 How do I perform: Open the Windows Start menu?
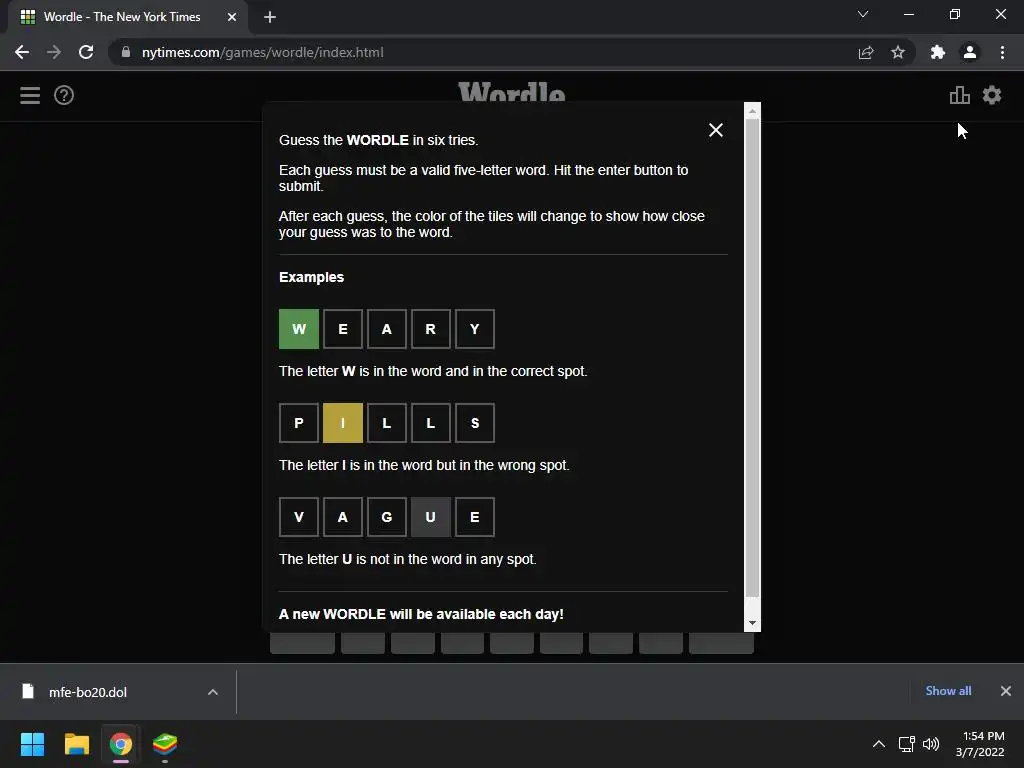[x=32, y=744]
